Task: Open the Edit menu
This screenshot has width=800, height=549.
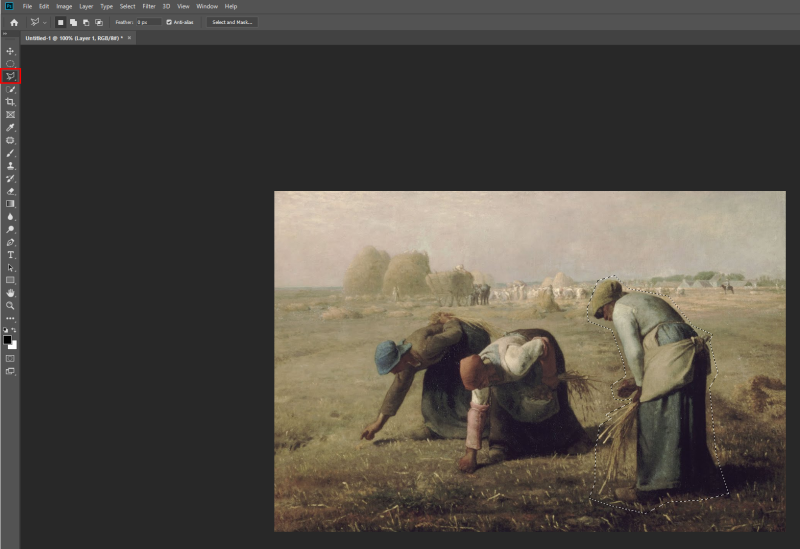Action: (44, 7)
